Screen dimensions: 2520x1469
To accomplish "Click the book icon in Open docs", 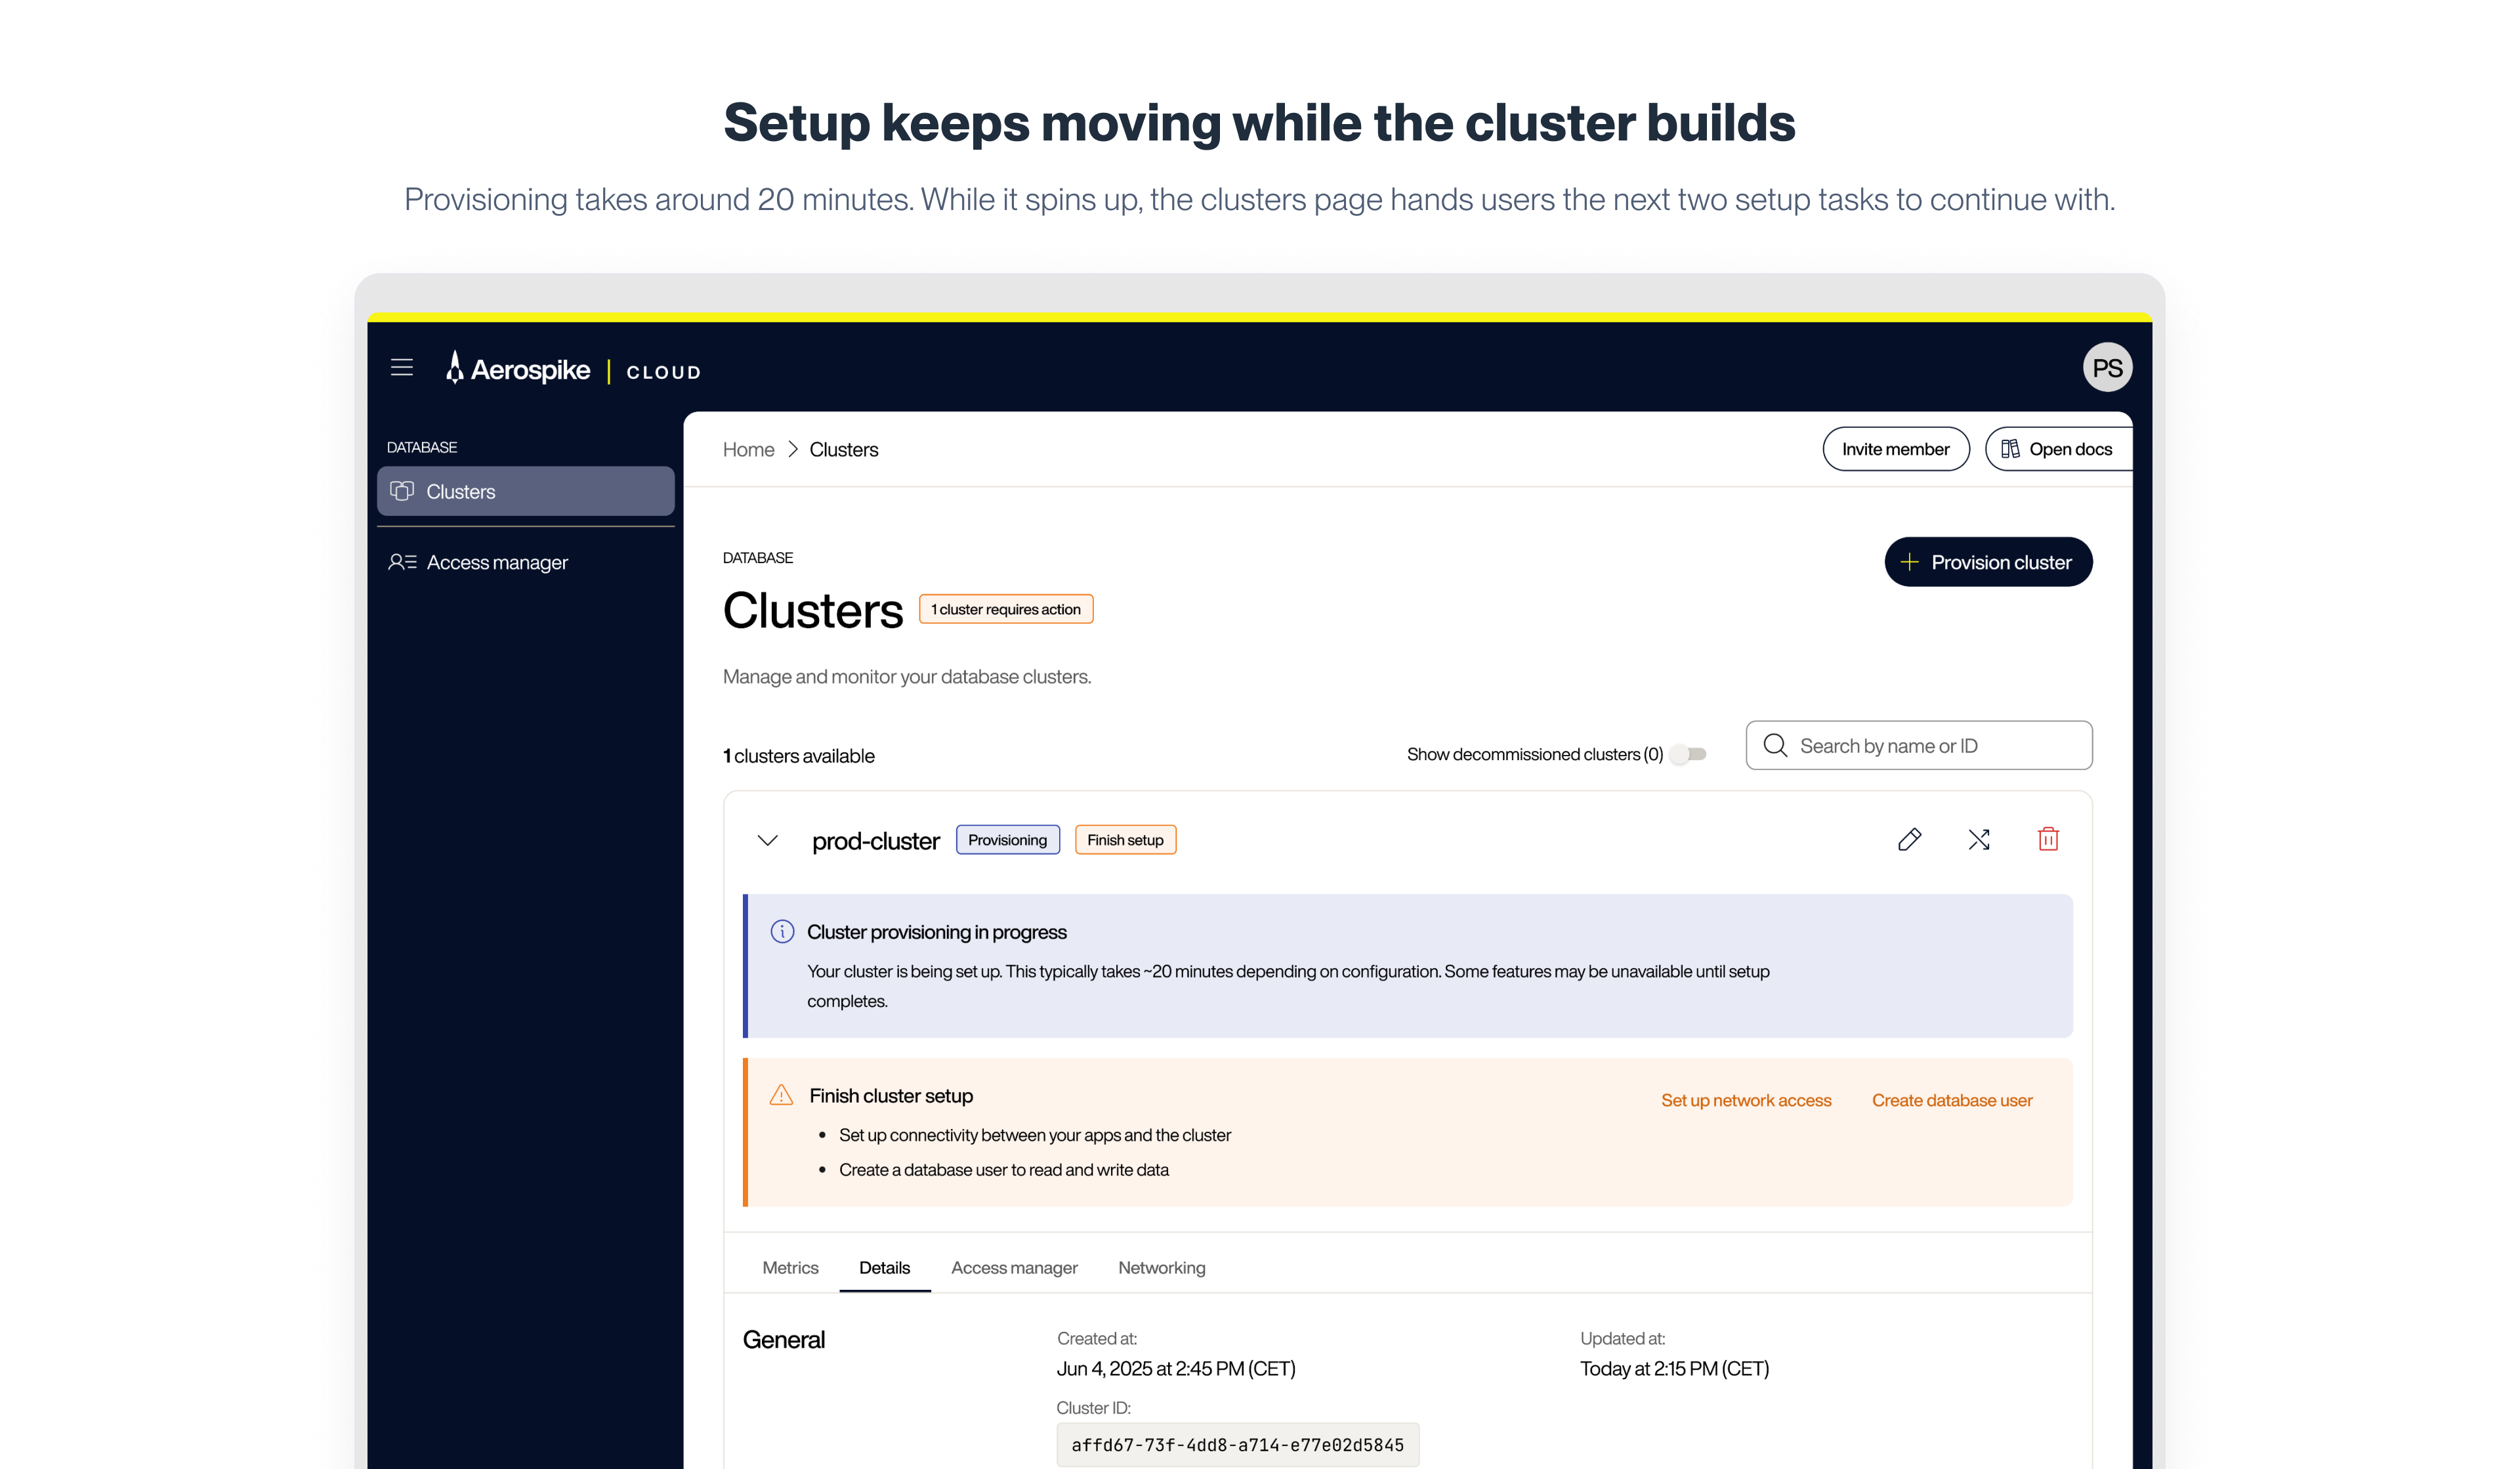I will tap(2010, 449).
